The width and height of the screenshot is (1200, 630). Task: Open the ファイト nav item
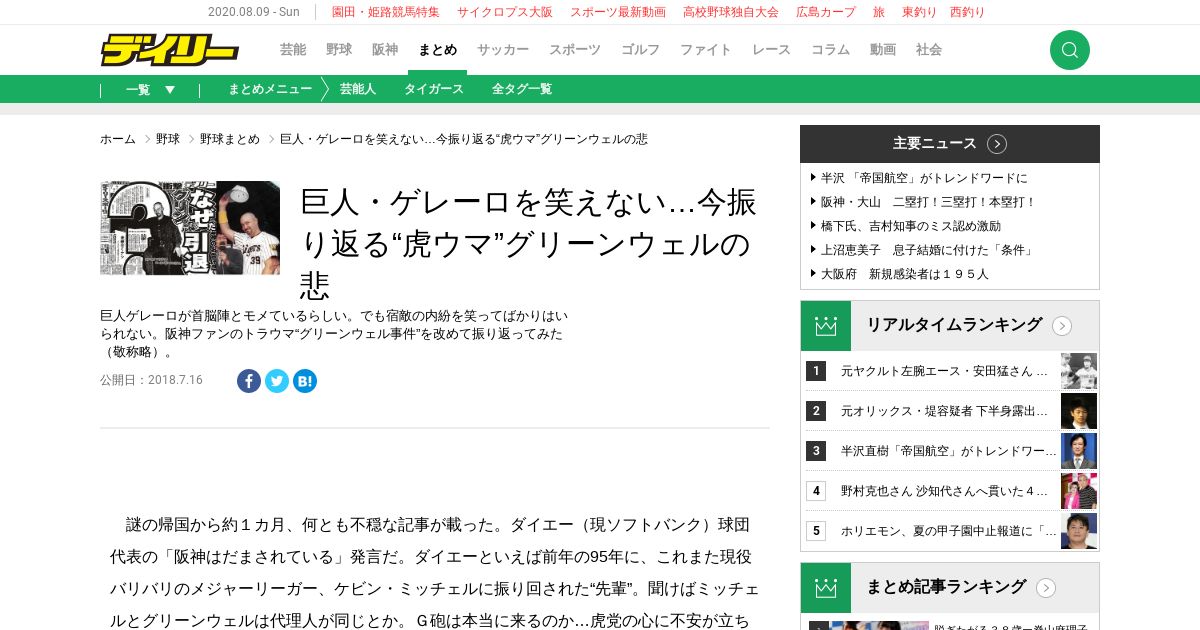pyautogui.click(x=706, y=50)
